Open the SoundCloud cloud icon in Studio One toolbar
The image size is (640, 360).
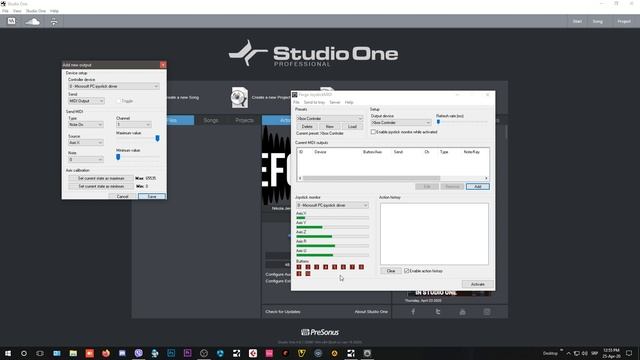[32, 21]
